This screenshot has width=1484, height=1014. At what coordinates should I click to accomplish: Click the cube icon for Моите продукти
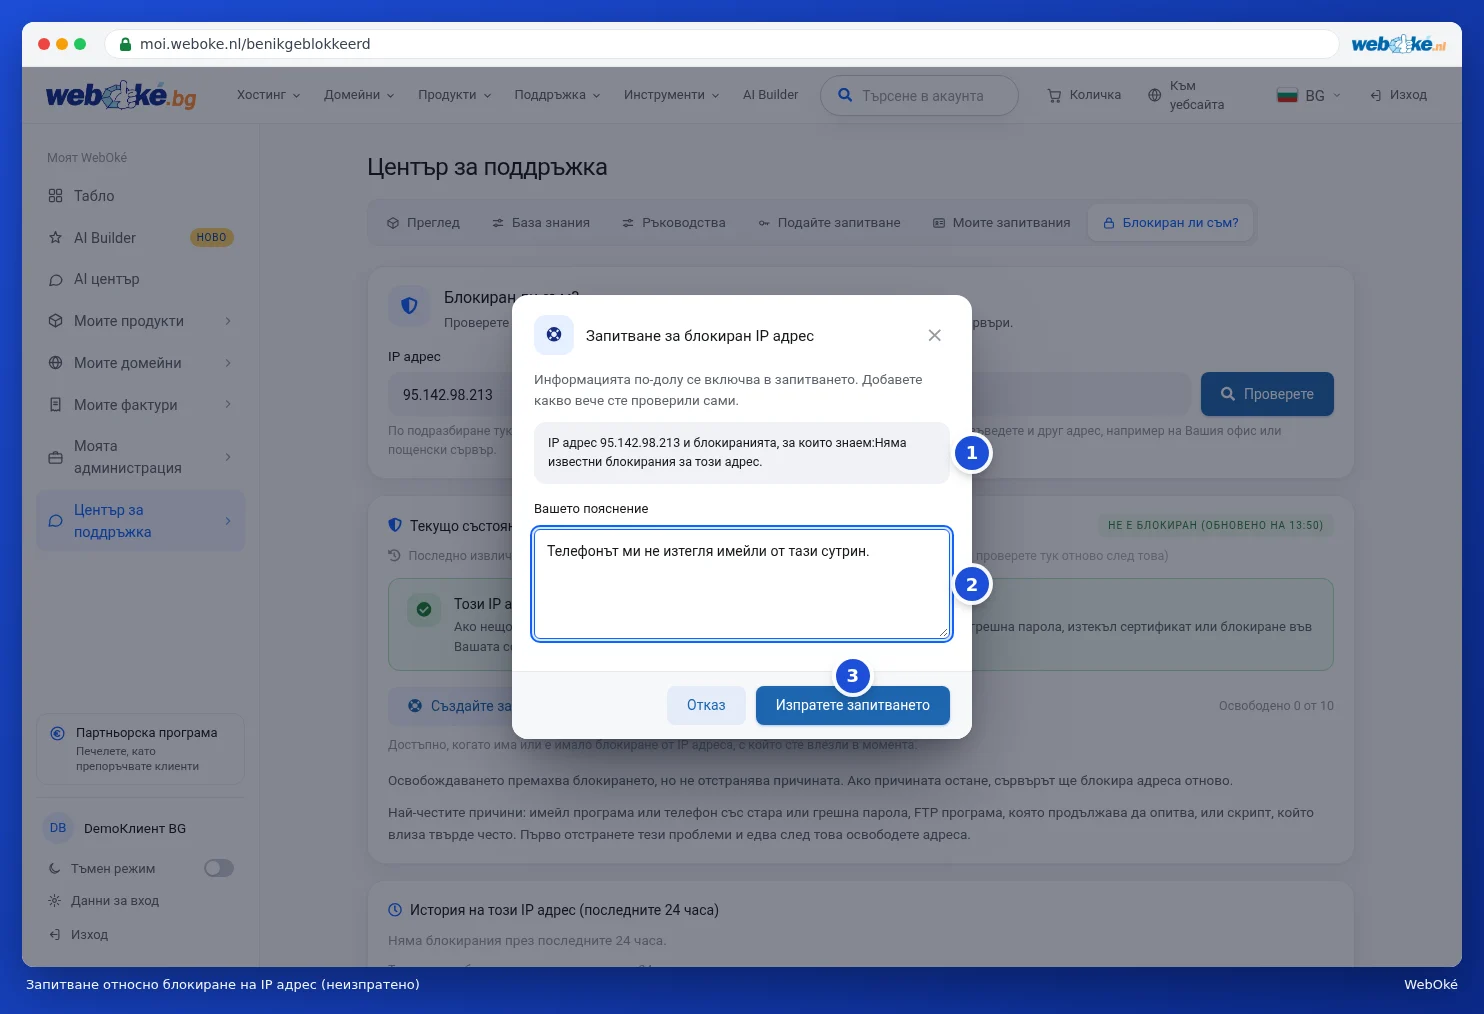55,321
